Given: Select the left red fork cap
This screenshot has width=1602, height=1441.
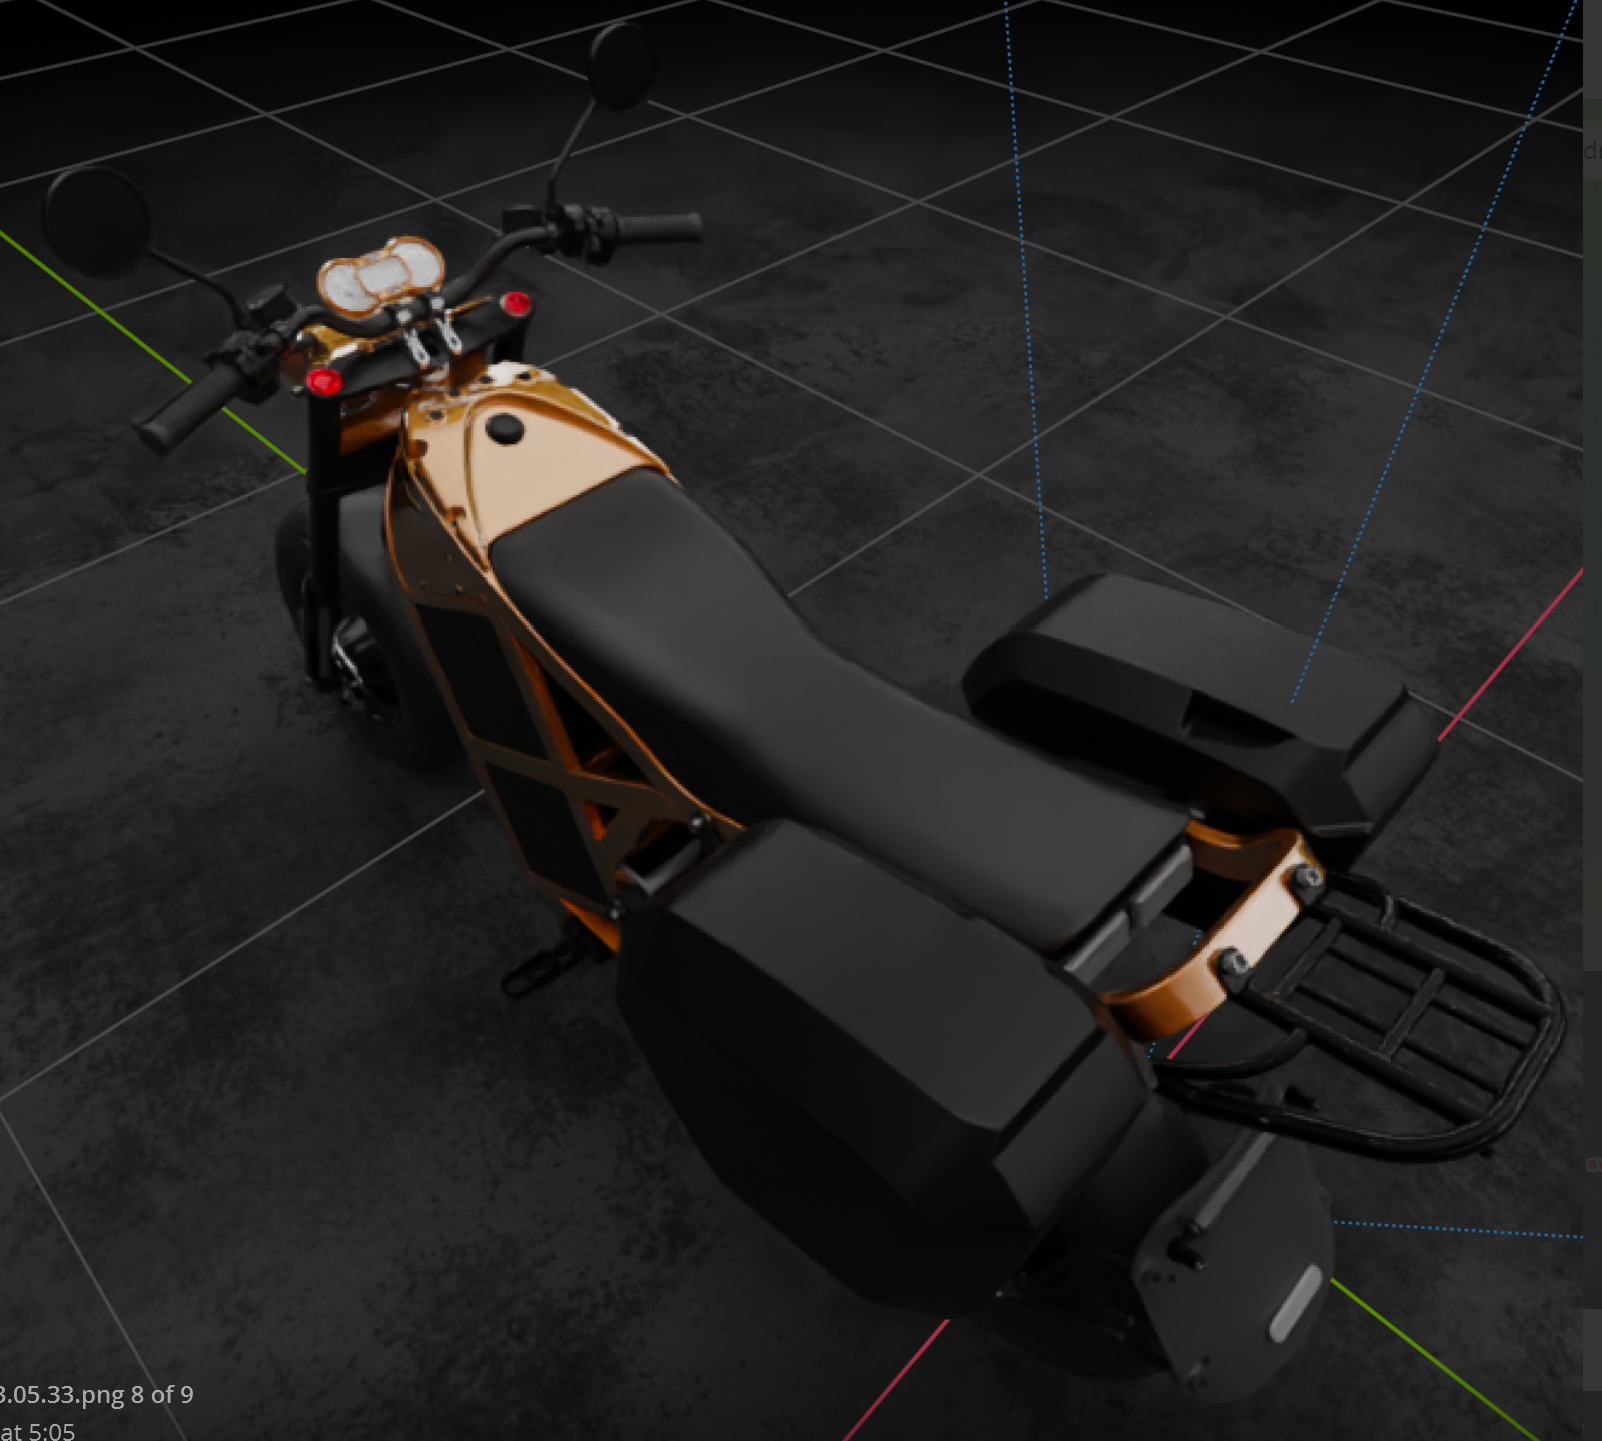Looking at the screenshot, I should 323,381.
